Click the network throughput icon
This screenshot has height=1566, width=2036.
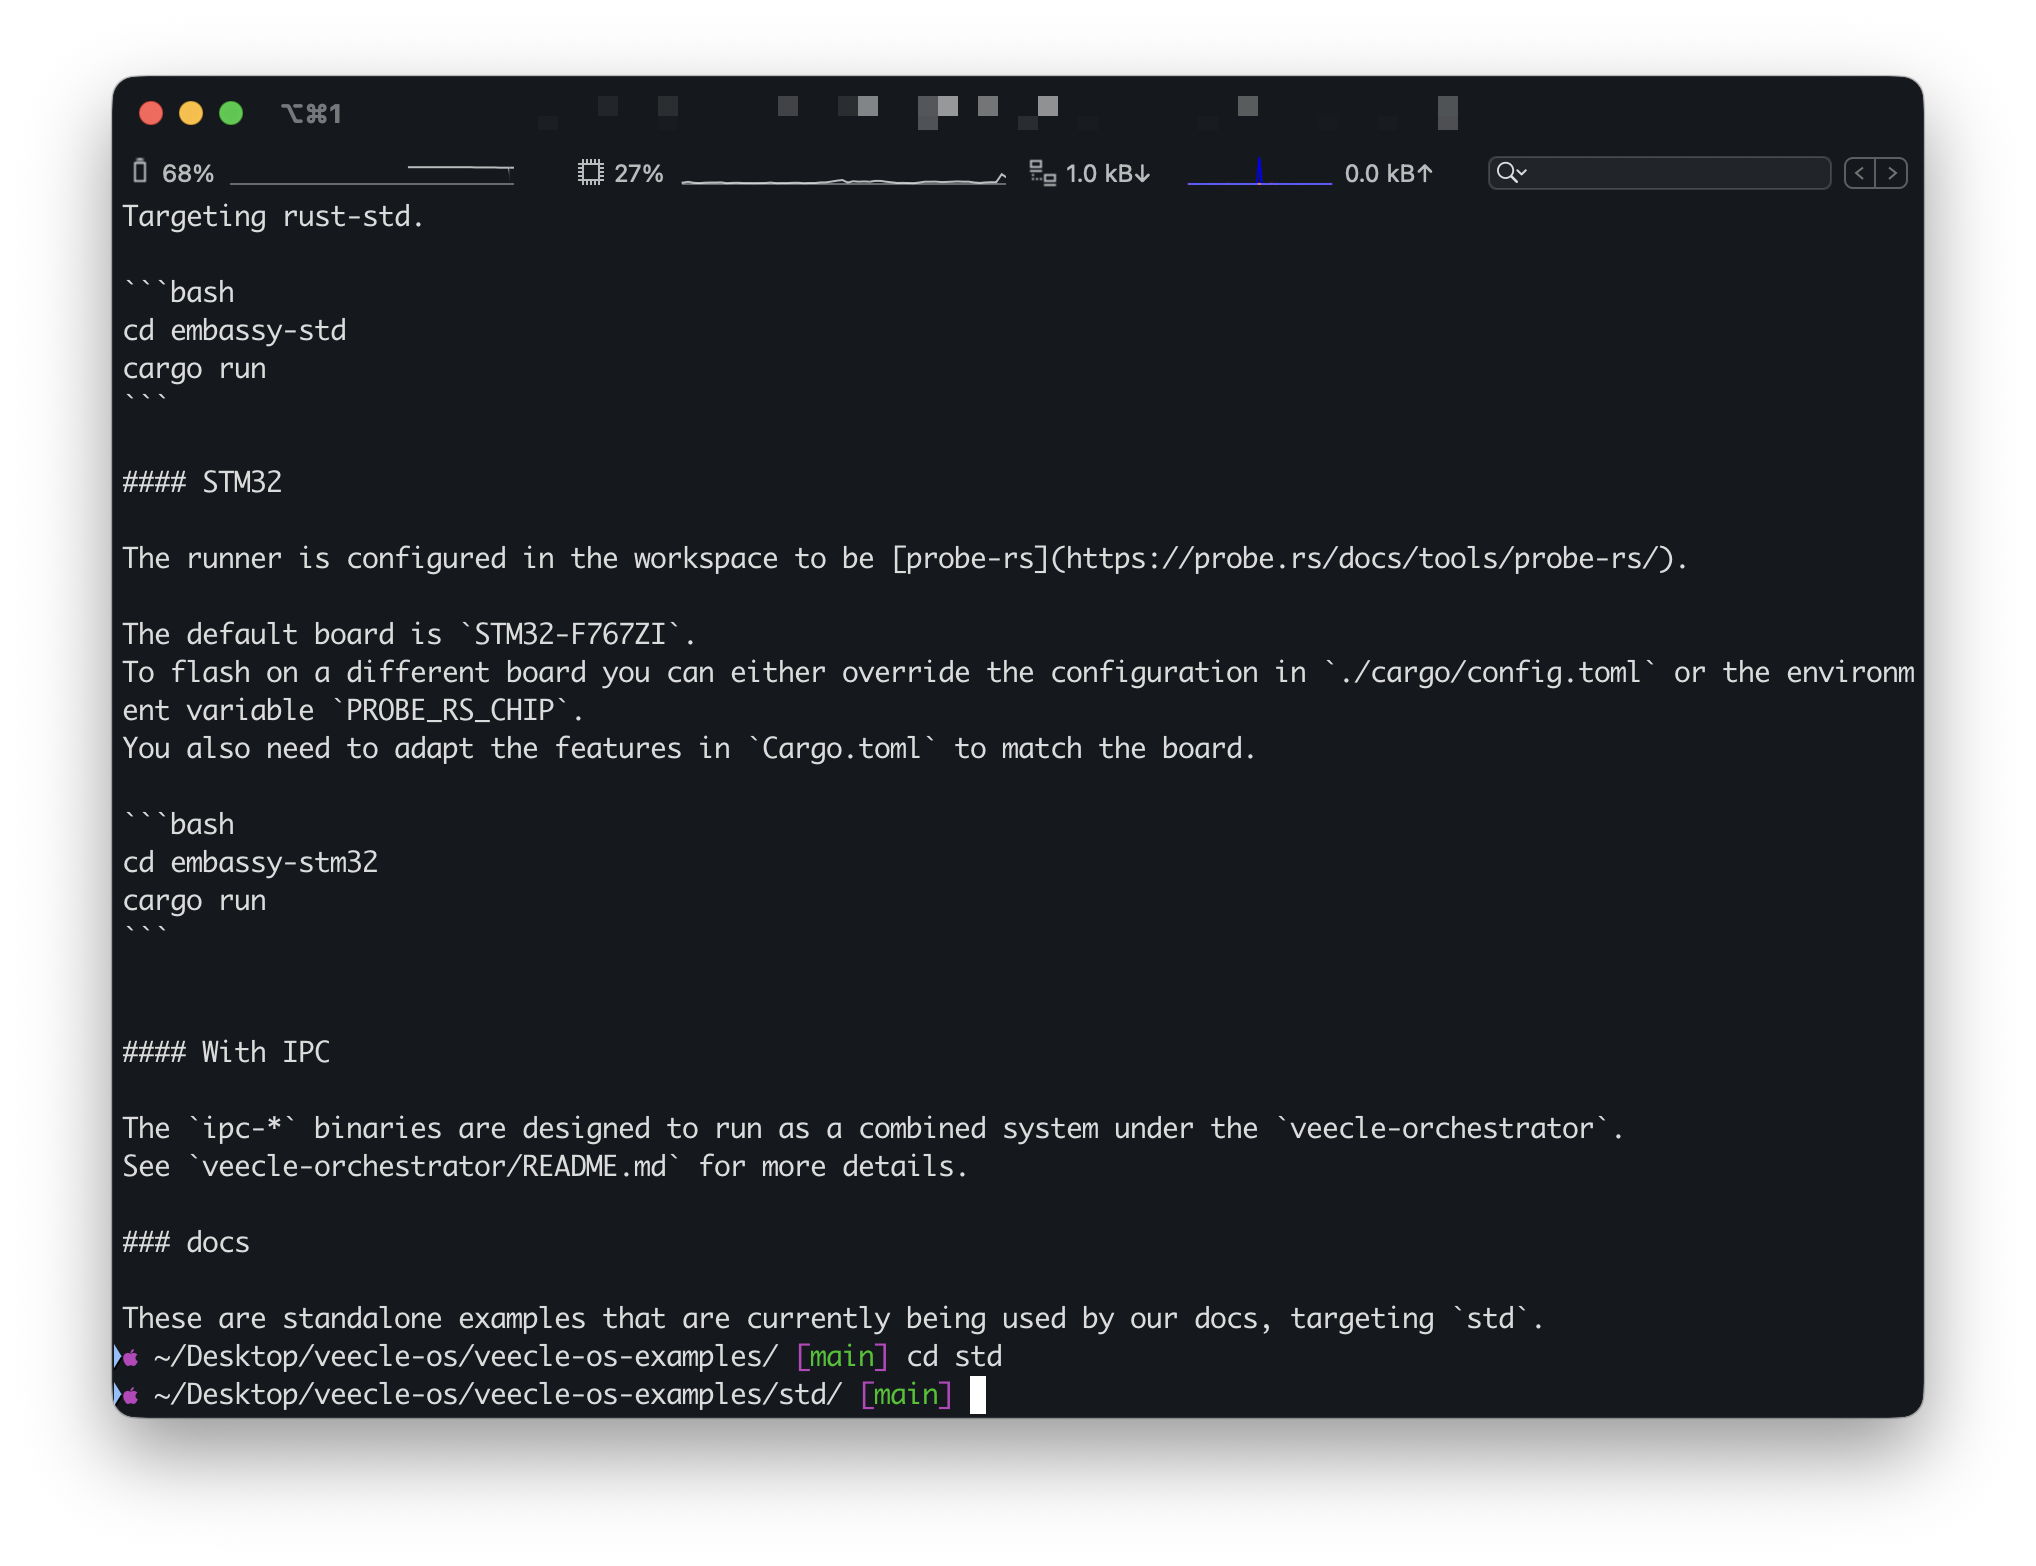[1042, 173]
